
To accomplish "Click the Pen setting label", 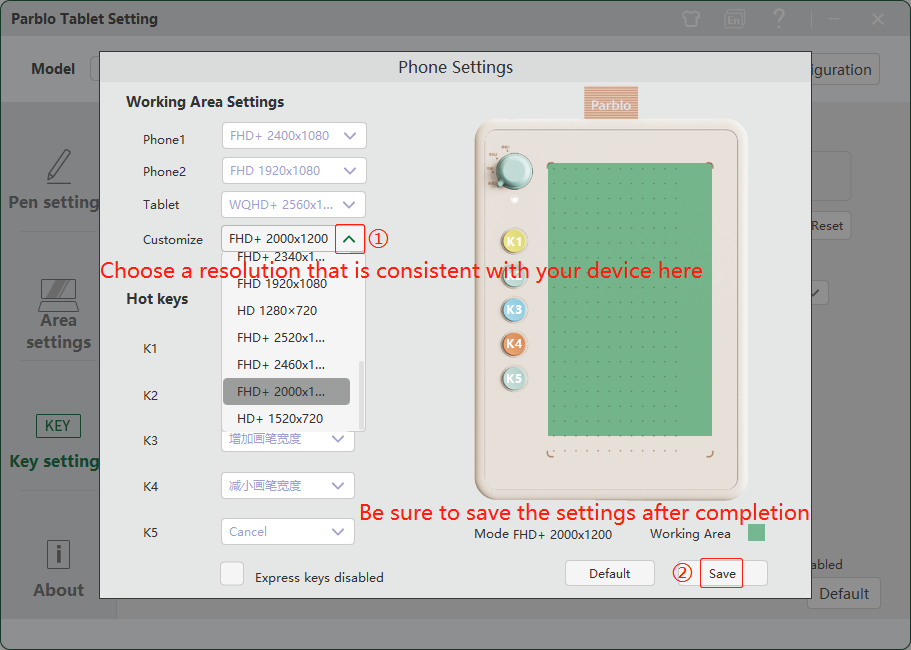I will click(x=54, y=202).
